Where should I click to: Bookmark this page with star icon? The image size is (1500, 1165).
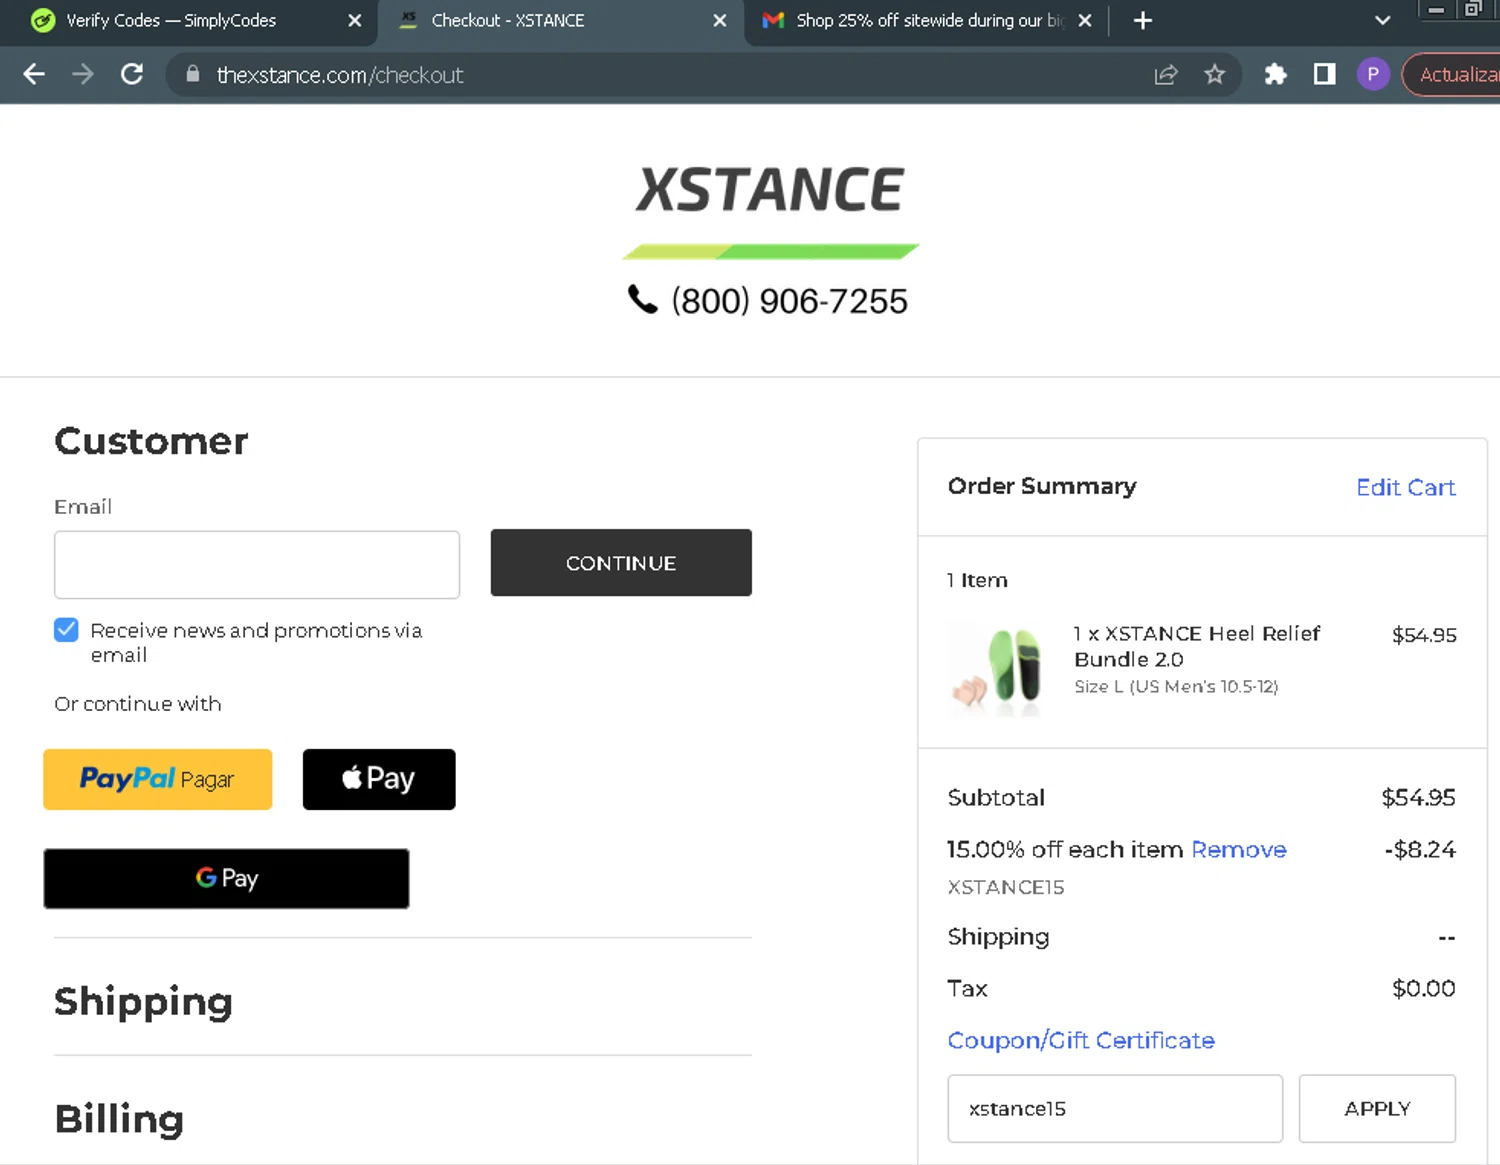click(x=1214, y=75)
